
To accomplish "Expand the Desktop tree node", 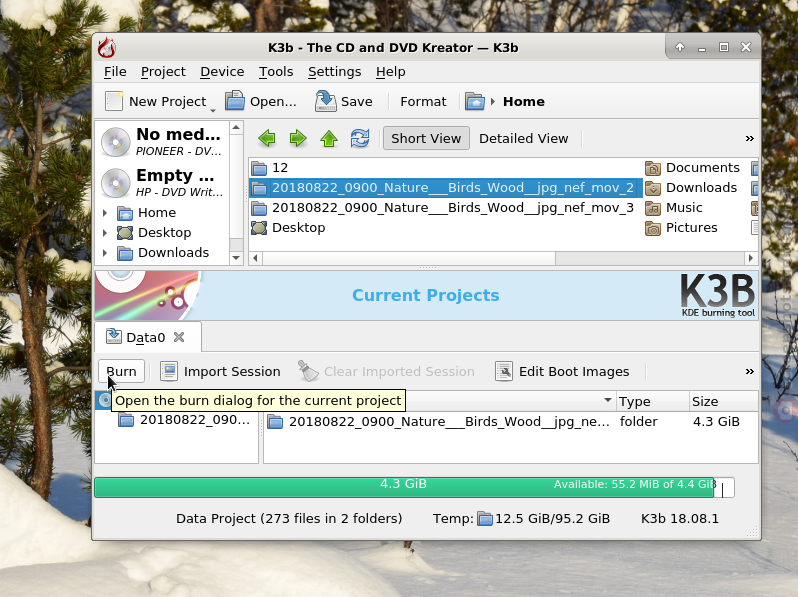I will pyautogui.click(x=105, y=233).
